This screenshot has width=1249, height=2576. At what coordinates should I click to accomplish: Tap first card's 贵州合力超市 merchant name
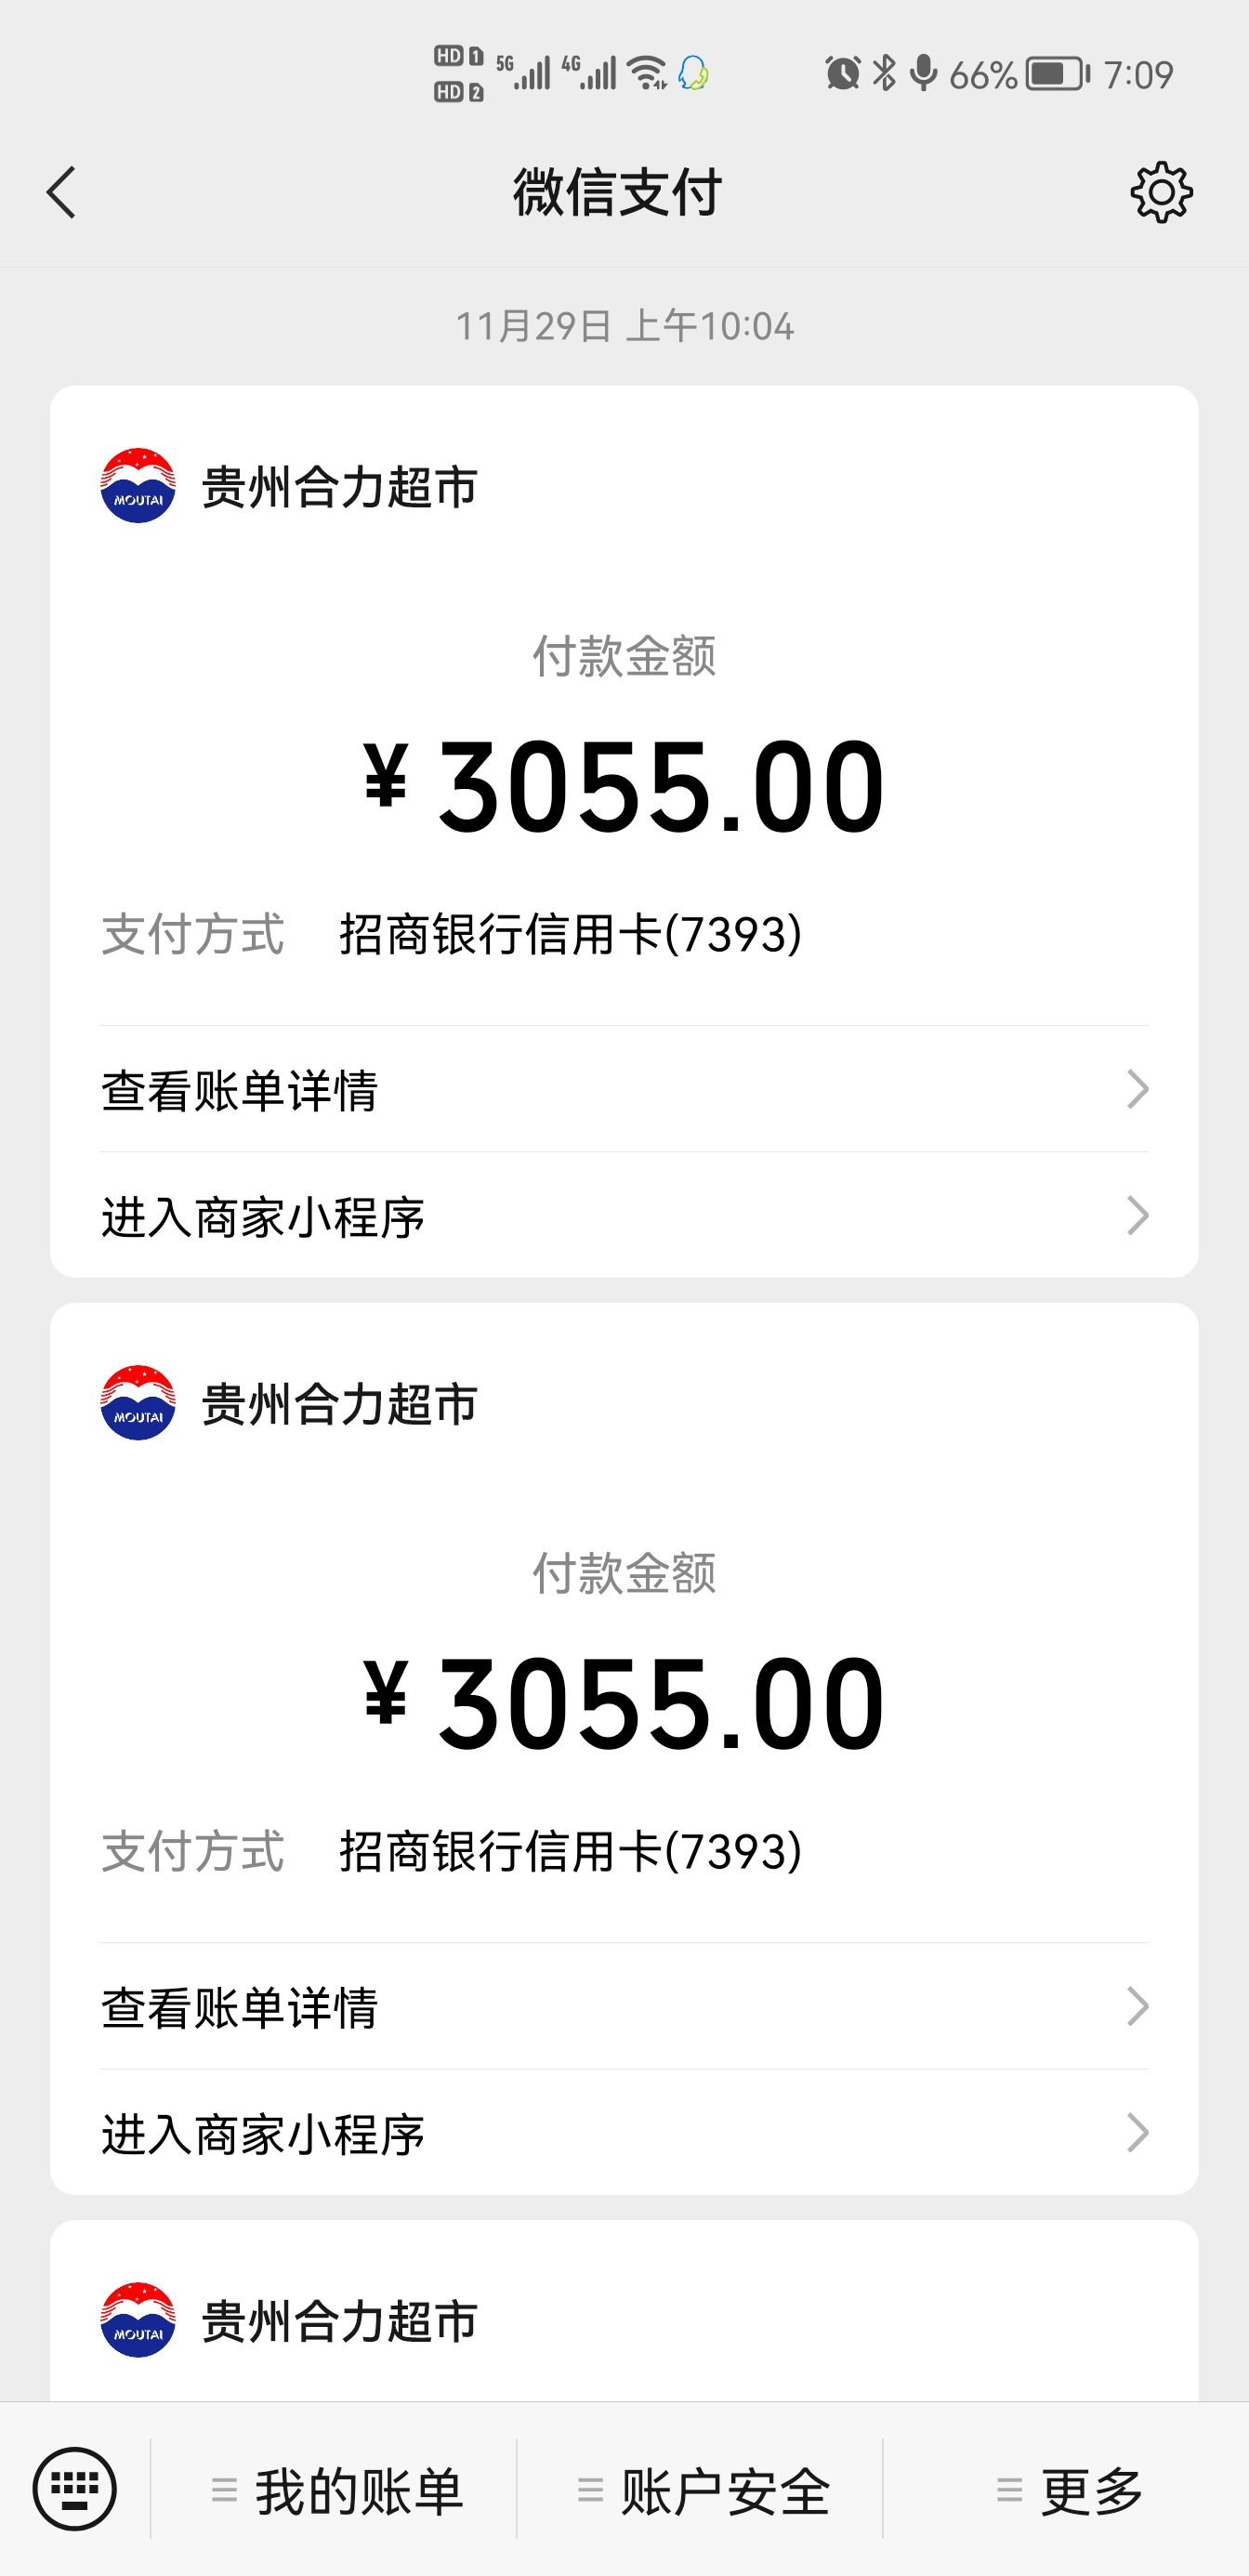pyautogui.click(x=340, y=487)
